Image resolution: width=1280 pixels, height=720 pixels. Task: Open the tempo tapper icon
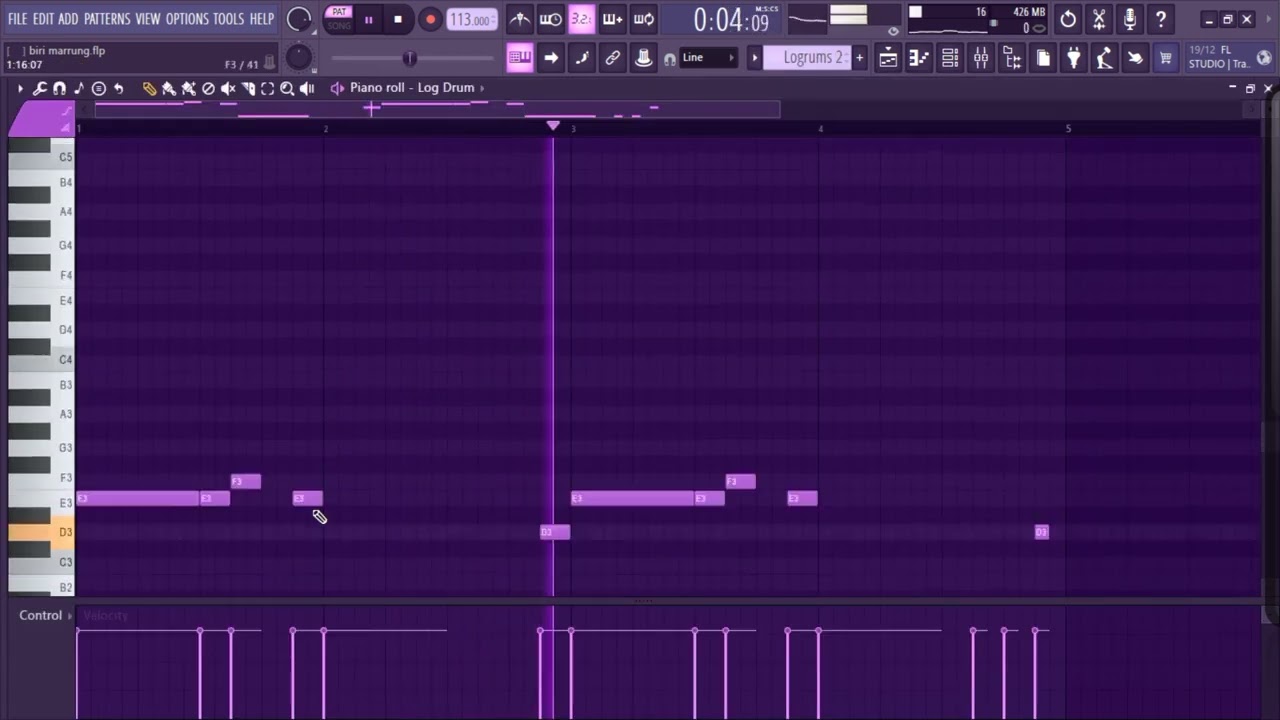1104,58
